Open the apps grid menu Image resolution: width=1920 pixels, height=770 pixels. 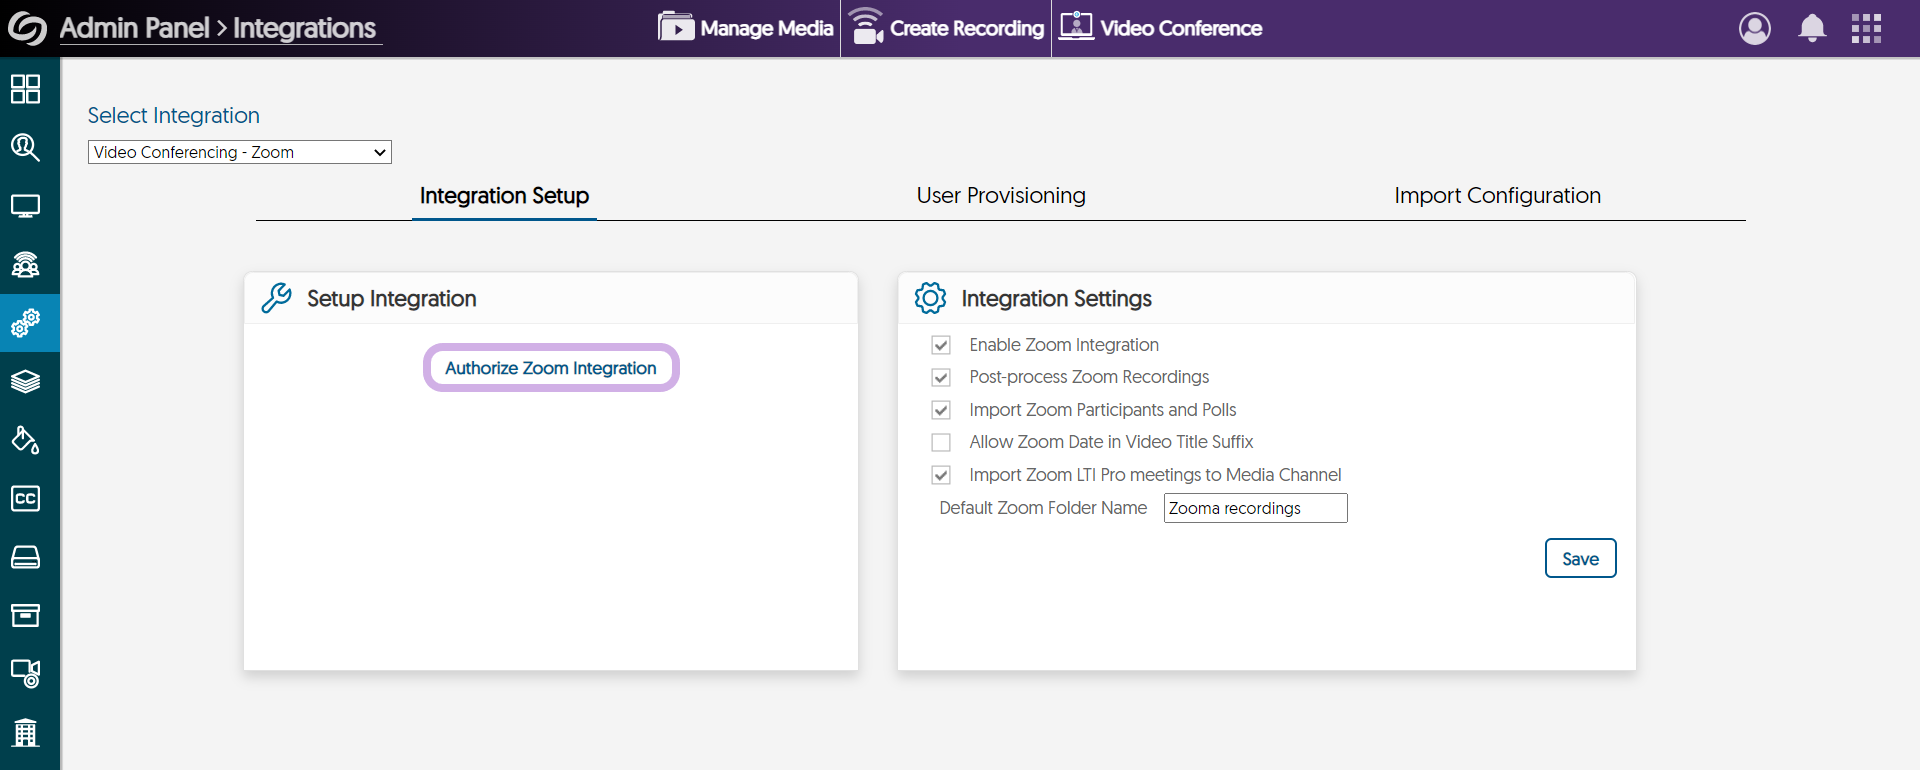(x=1866, y=28)
